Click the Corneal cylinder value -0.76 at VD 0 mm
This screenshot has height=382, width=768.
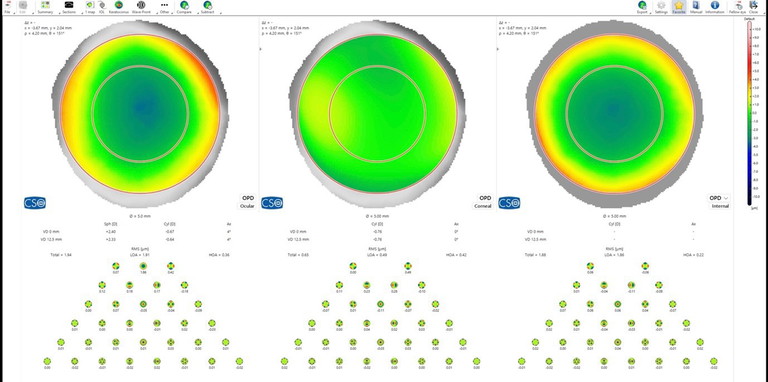pyautogui.click(x=377, y=231)
